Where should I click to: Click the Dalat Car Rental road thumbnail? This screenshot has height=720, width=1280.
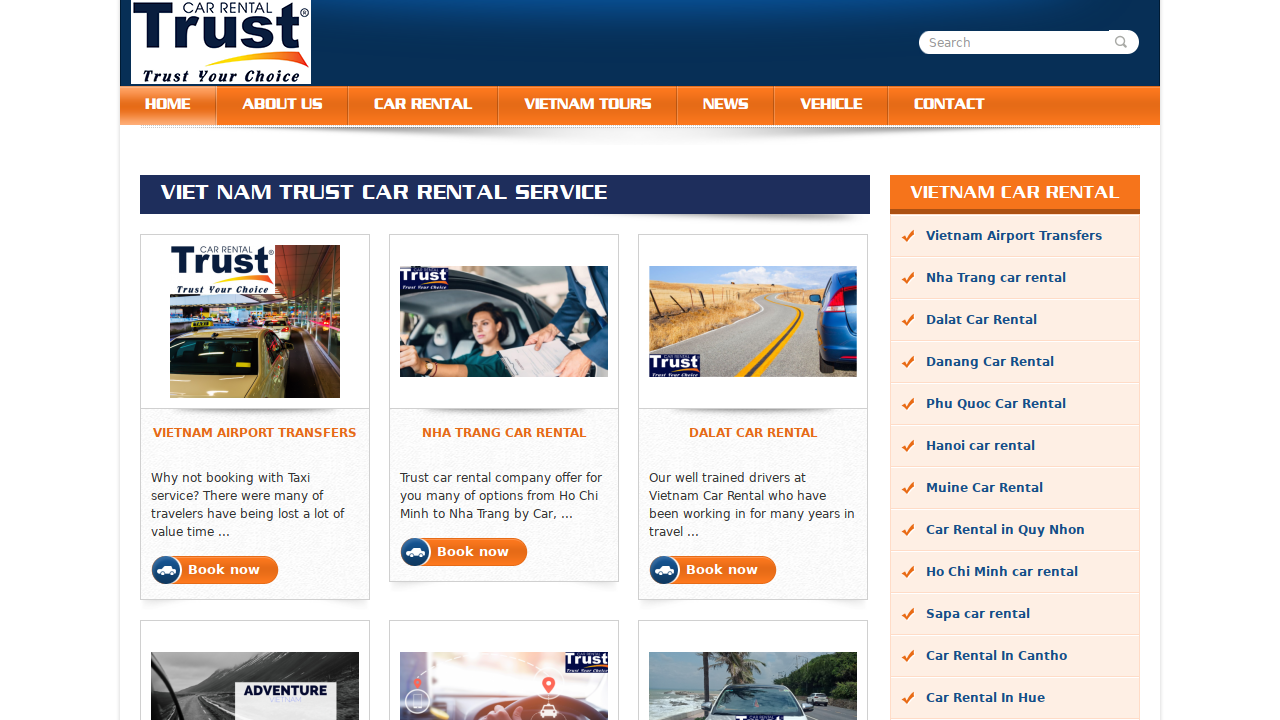point(753,321)
